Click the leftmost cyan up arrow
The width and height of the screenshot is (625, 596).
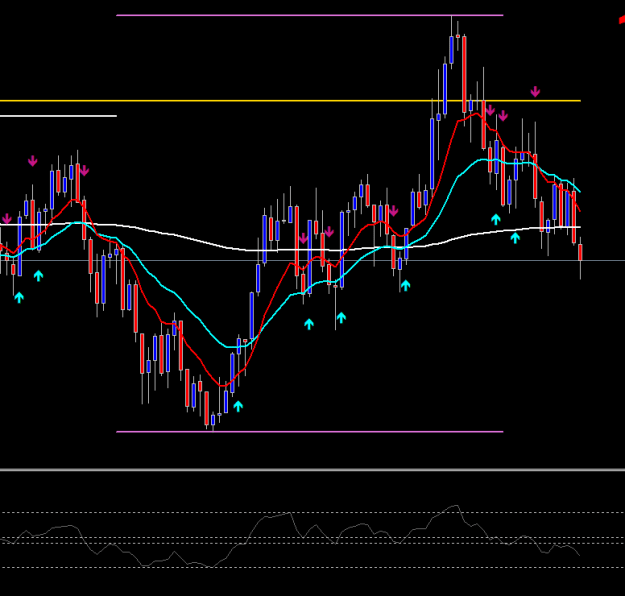pyautogui.click(x=19, y=297)
